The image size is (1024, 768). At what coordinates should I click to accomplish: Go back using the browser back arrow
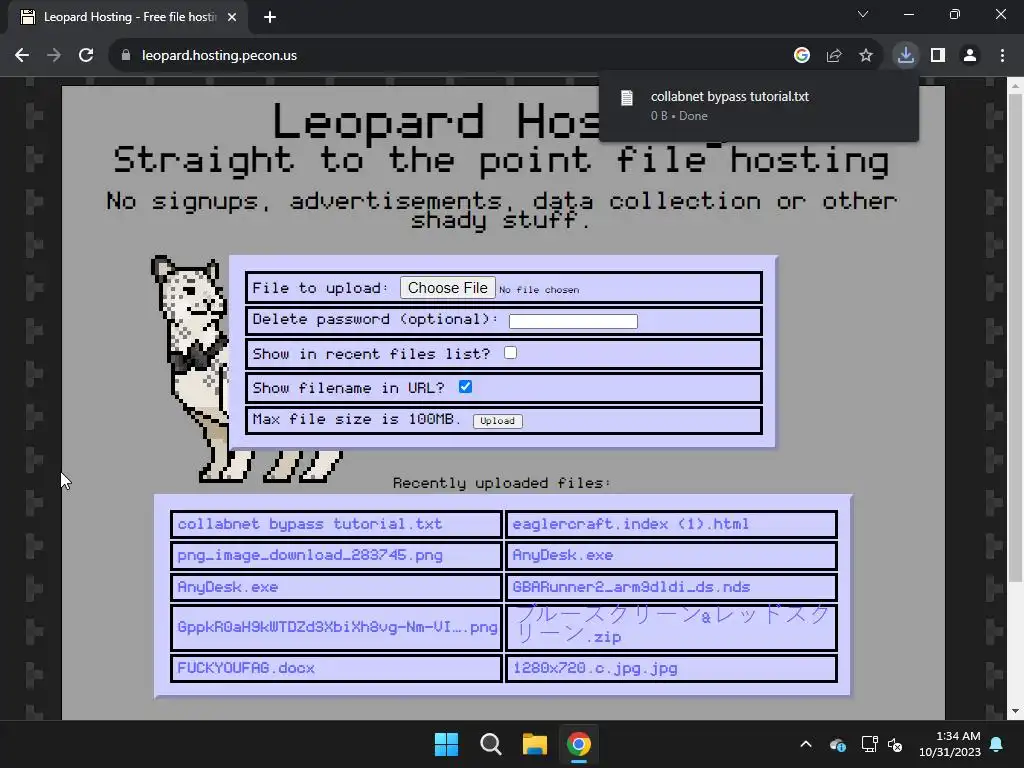tap(22, 56)
